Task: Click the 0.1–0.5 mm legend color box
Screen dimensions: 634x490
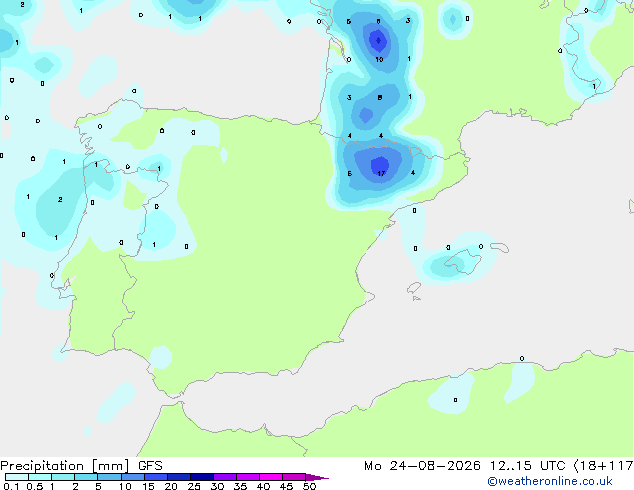Action: coord(17,477)
